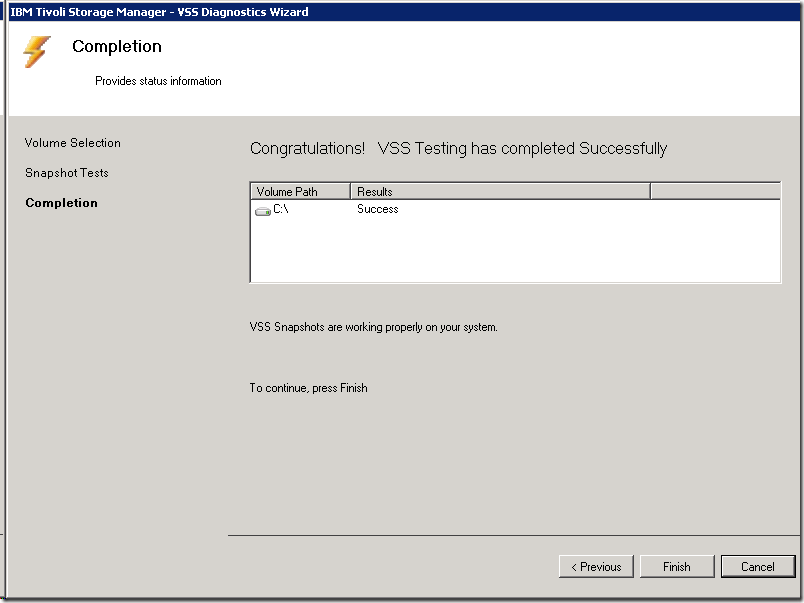Go back with the Previous button

[x=596, y=567]
